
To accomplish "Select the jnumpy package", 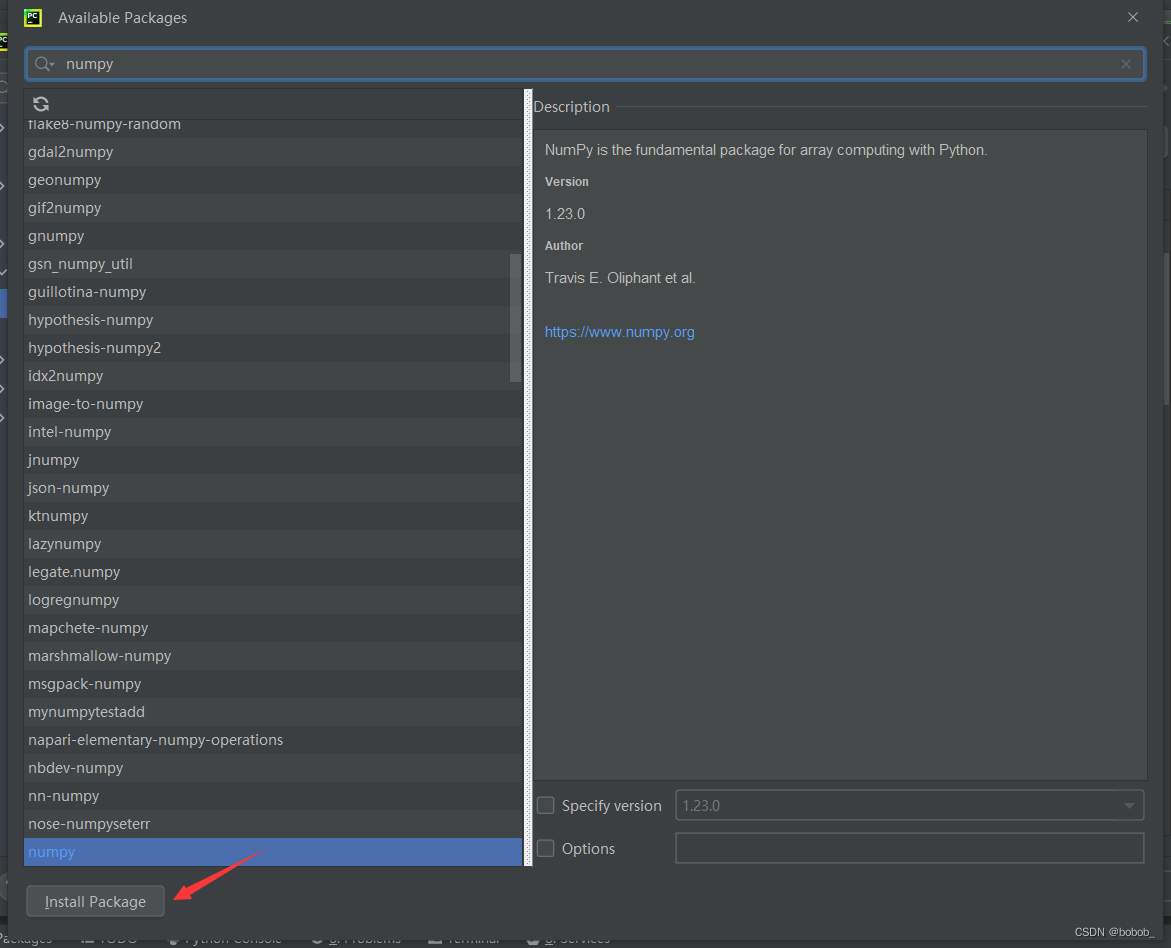I will pos(273,460).
